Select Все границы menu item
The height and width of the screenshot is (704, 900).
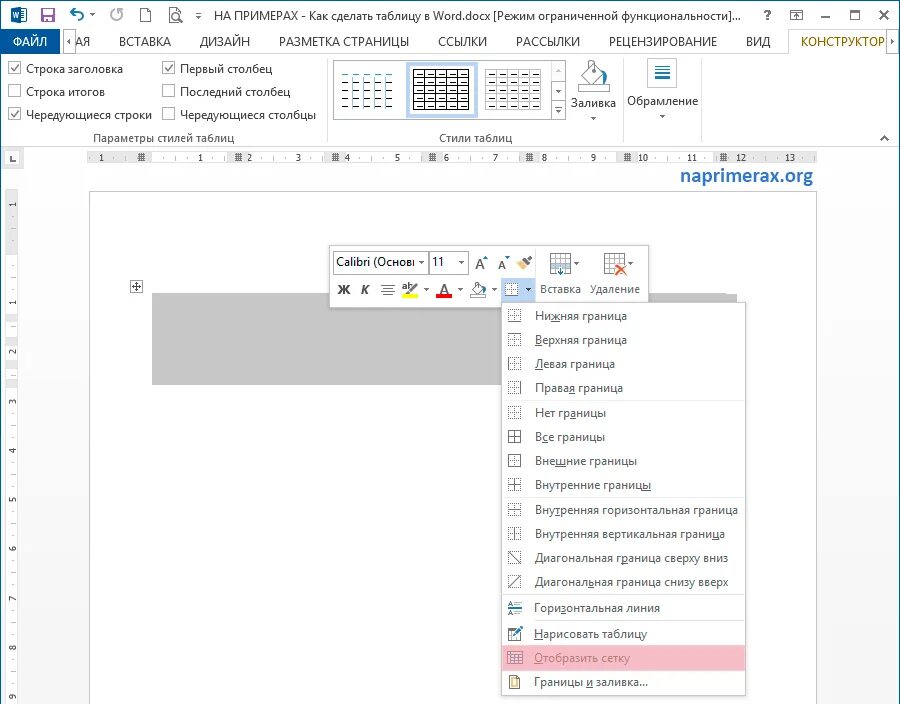pyautogui.click(x=623, y=437)
